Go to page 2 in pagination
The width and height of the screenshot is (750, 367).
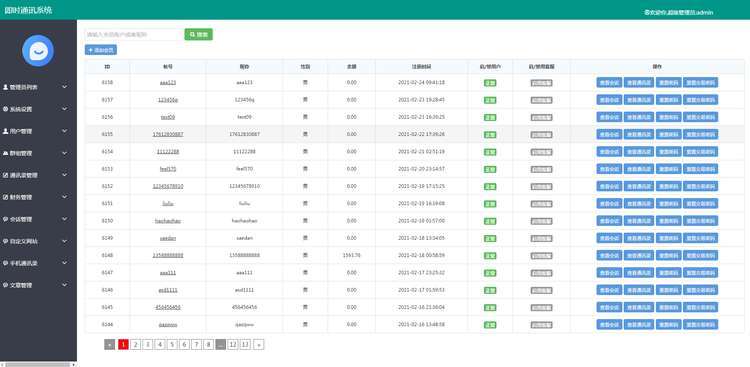coord(135,345)
